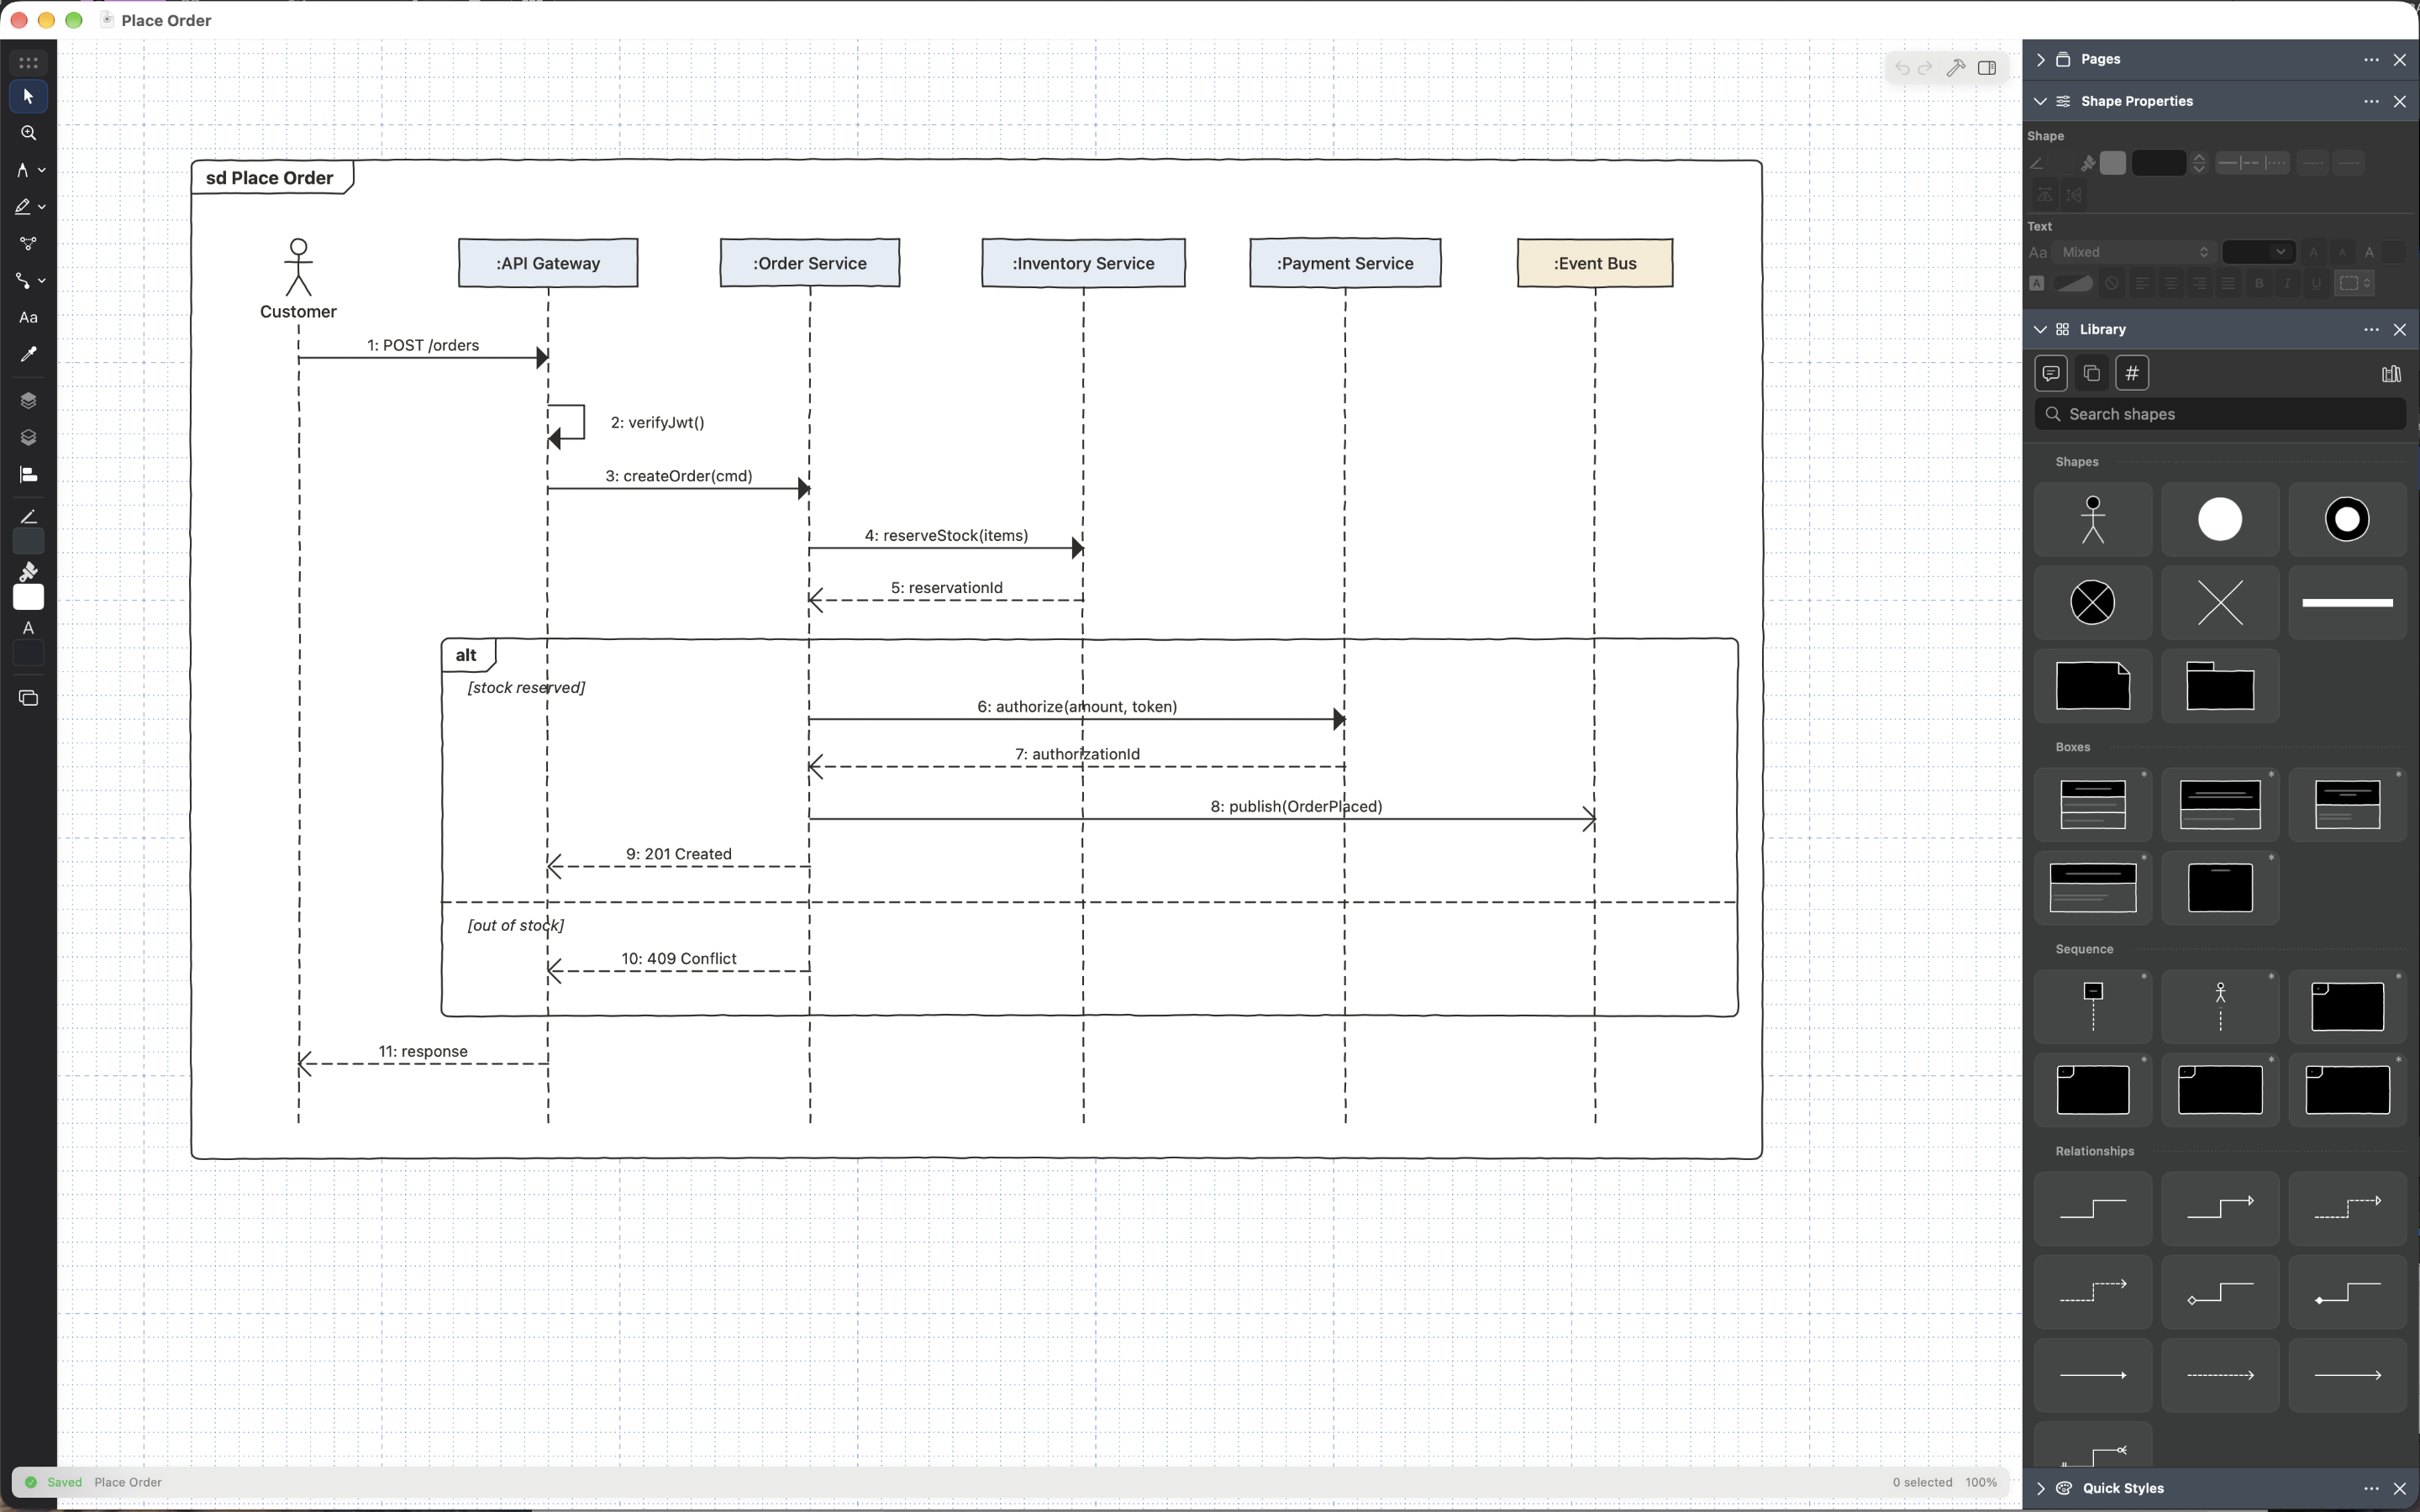Screen dimensions: 2420x1512
Task: Select the :API Gateway lifeline box
Action: point(548,263)
